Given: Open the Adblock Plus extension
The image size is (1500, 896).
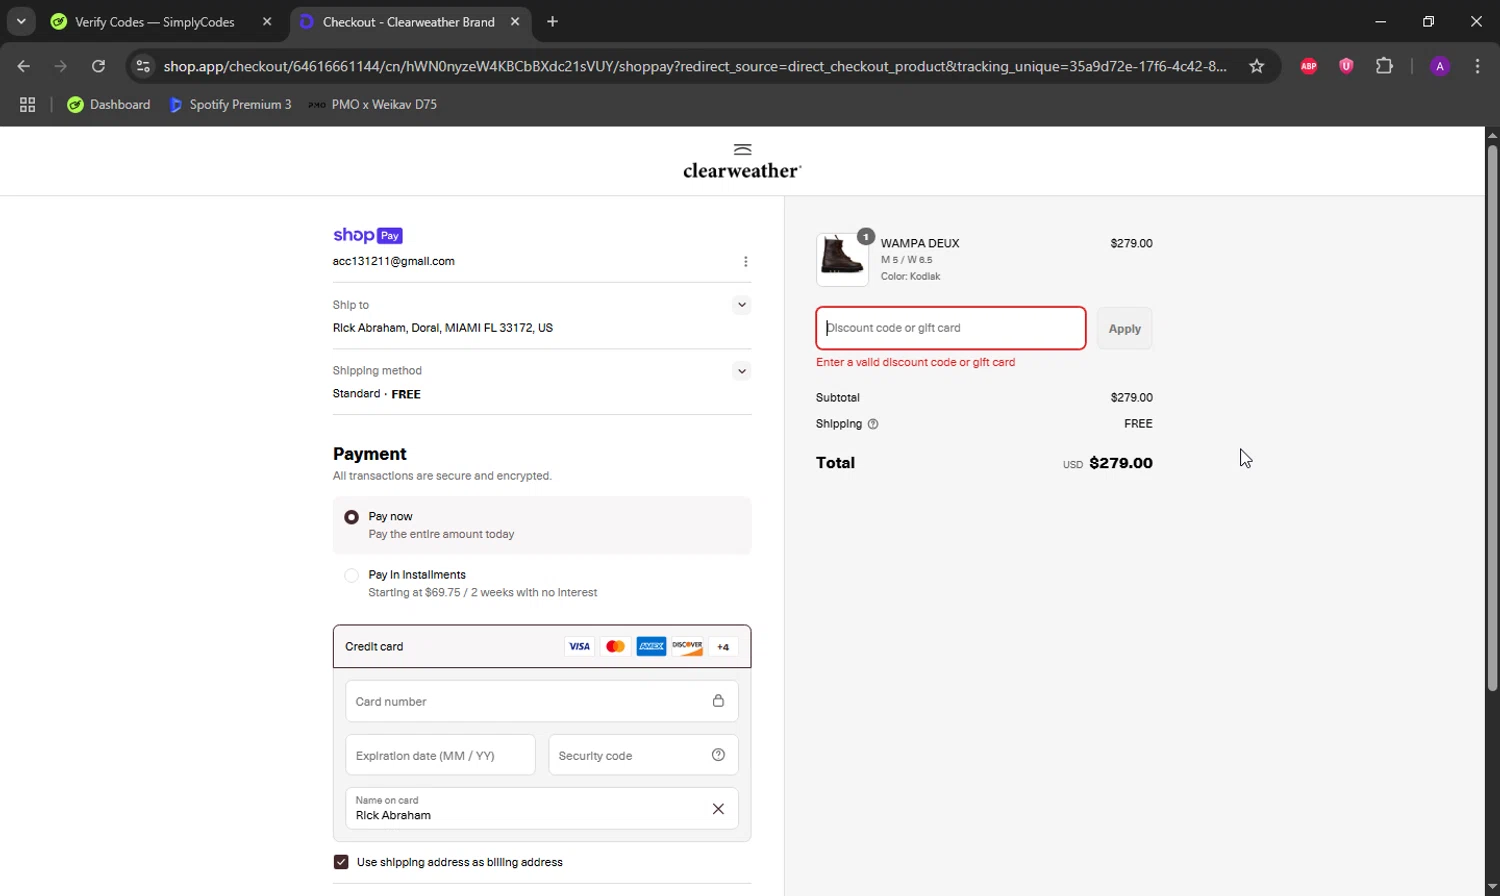Looking at the screenshot, I should coord(1309,66).
